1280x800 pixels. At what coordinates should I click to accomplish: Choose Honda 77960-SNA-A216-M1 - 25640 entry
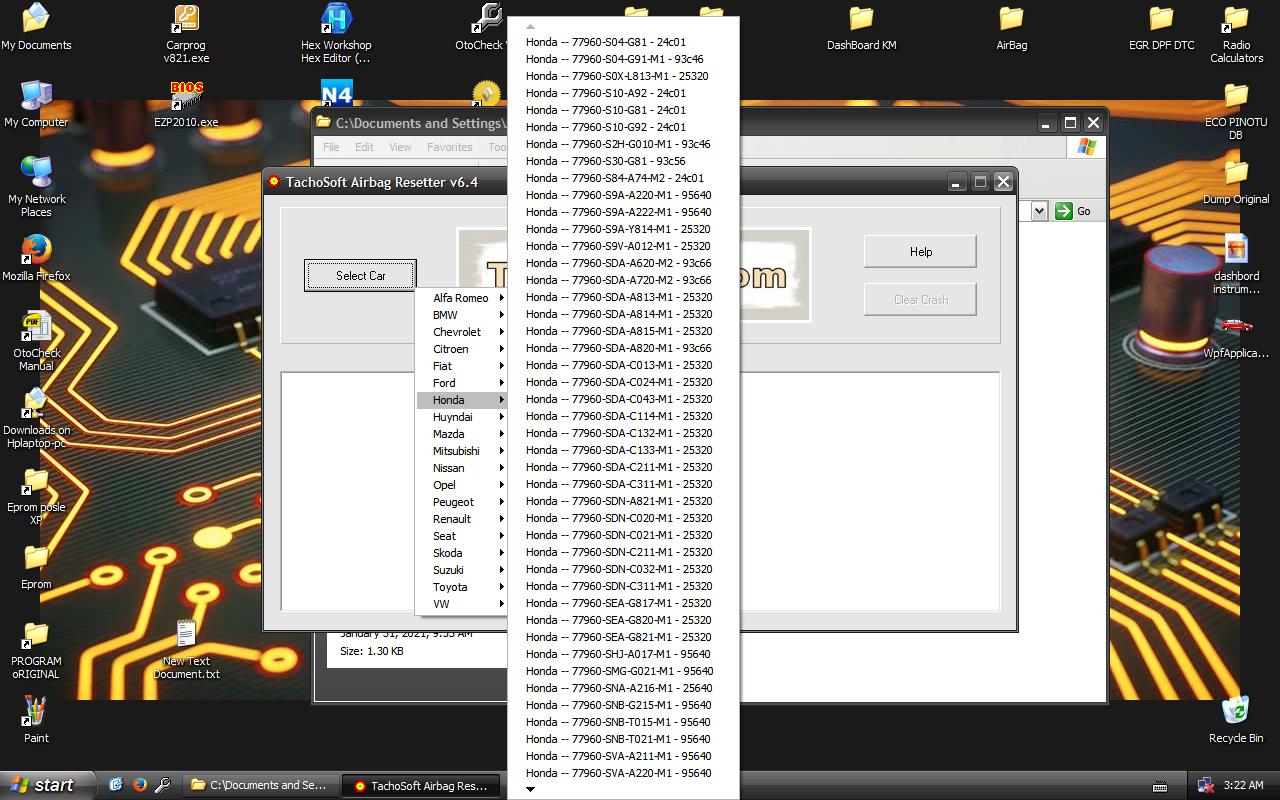click(619, 688)
